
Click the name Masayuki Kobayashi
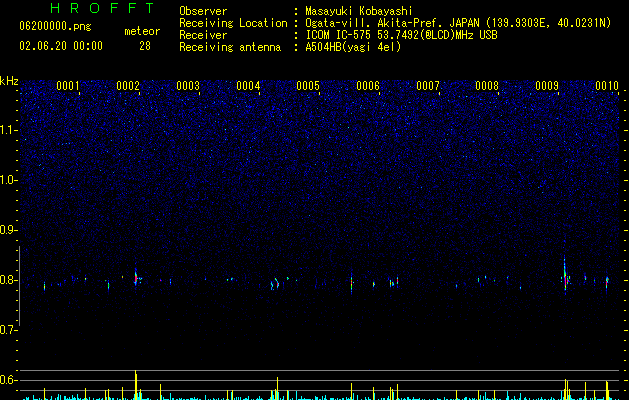pos(359,11)
